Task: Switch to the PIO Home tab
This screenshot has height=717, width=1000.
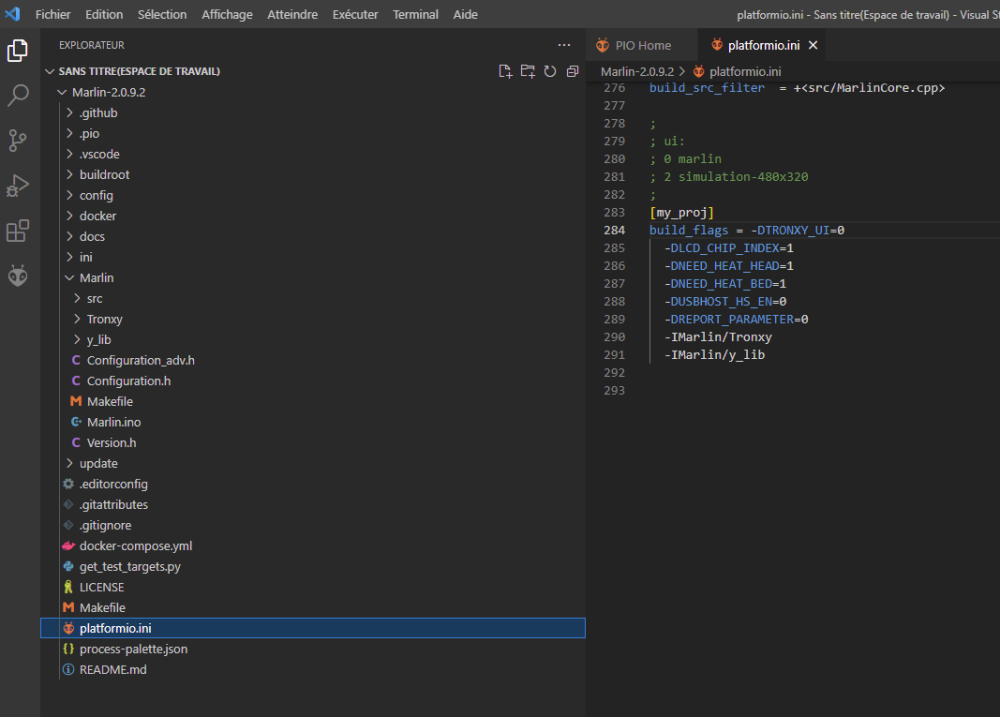Action: tap(642, 45)
